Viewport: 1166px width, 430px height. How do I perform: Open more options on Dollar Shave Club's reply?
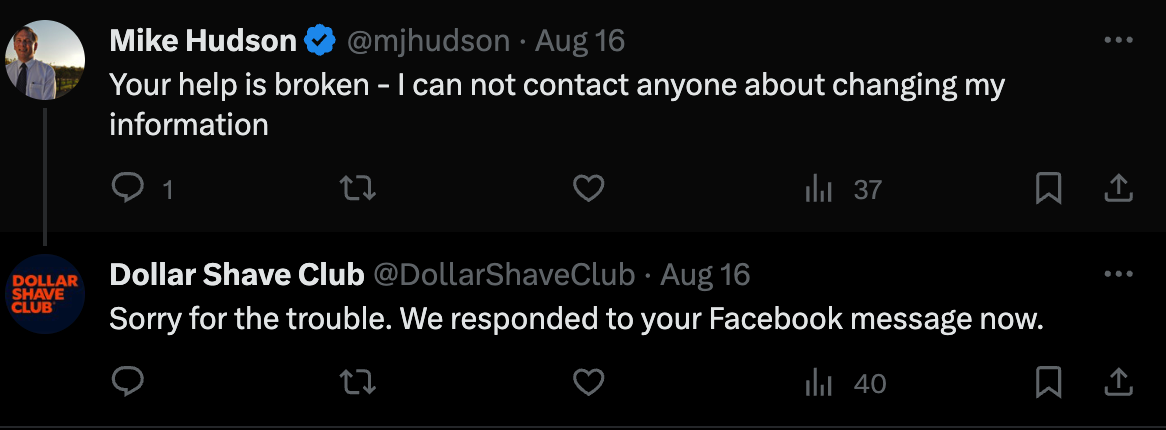[1117, 274]
